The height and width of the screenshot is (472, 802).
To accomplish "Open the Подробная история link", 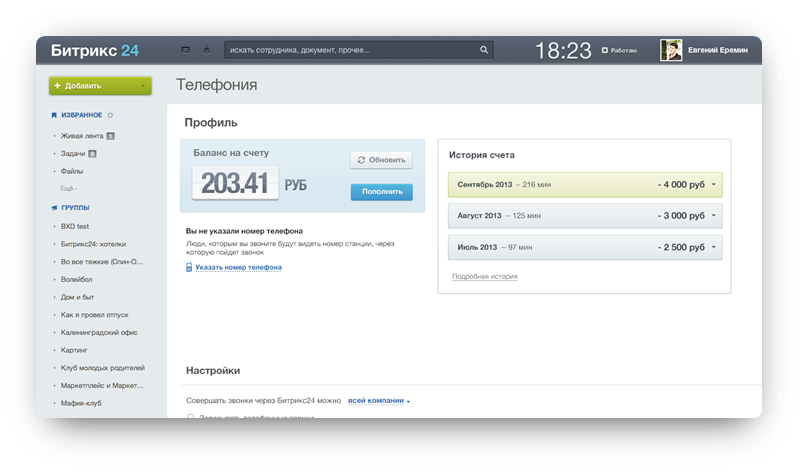I will tap(485, 277).
